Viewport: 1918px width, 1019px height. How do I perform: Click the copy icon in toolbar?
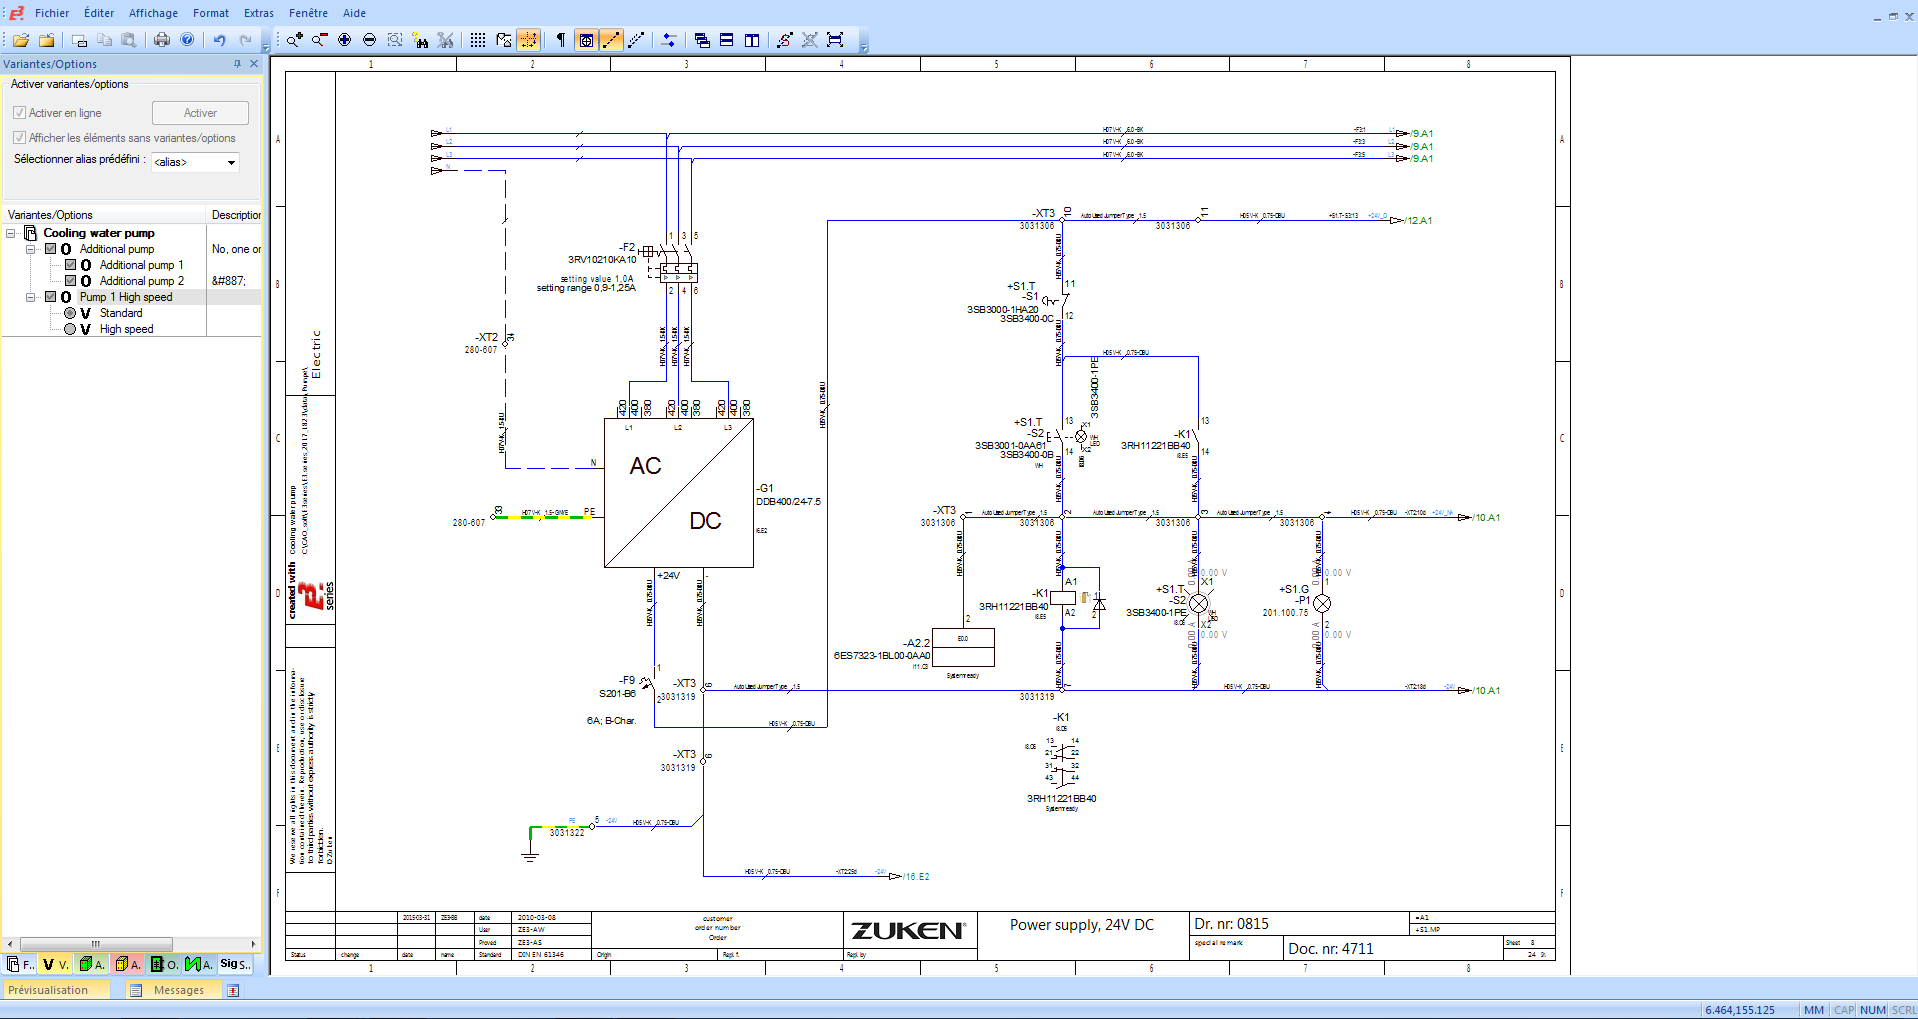click(x=104, y=40)
